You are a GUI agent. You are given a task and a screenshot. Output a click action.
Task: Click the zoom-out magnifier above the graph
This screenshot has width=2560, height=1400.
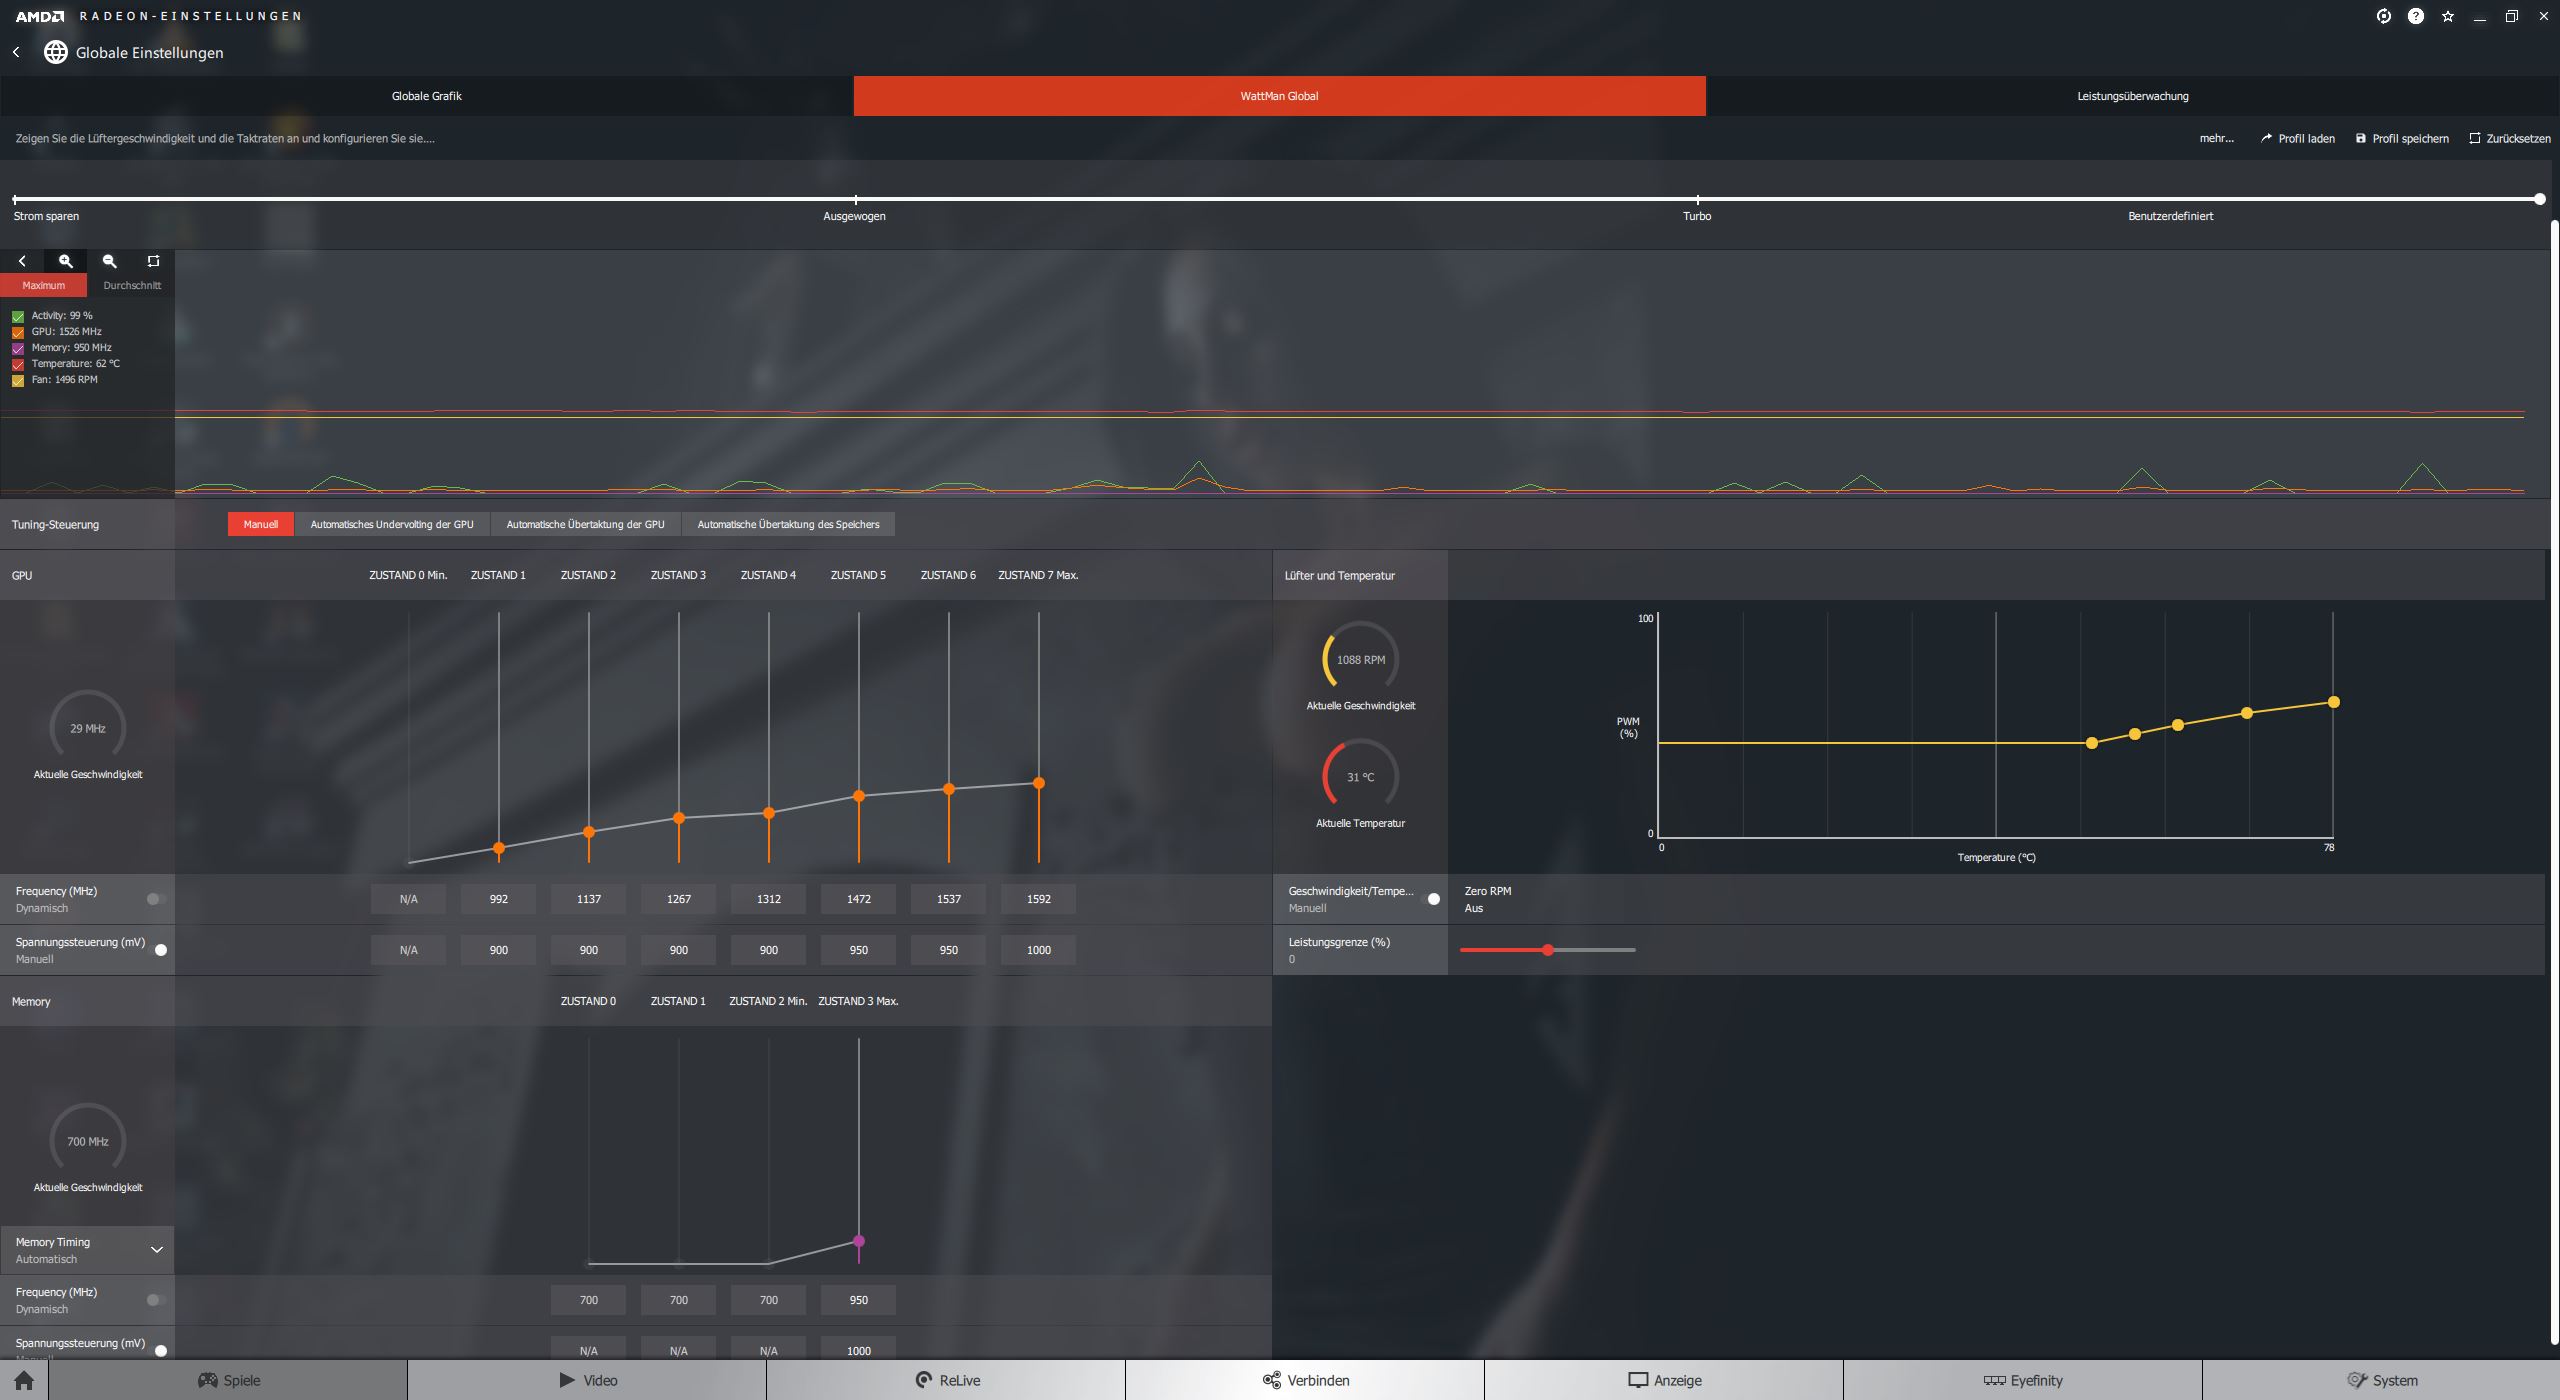click(x=110, y=261)
